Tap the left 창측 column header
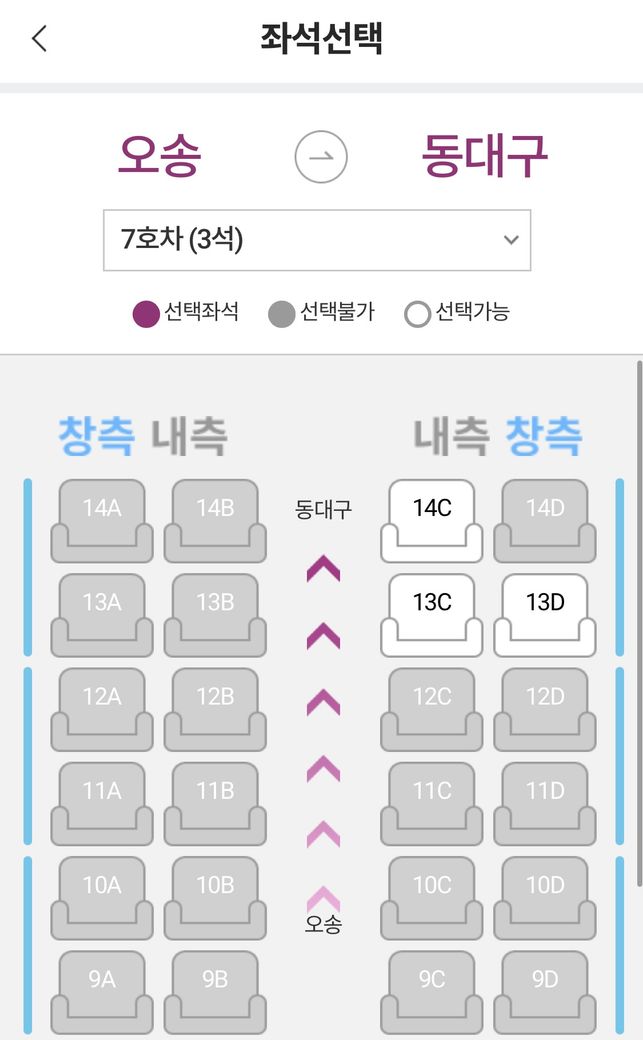The image size is (643, 1040). tap(95, 435)
